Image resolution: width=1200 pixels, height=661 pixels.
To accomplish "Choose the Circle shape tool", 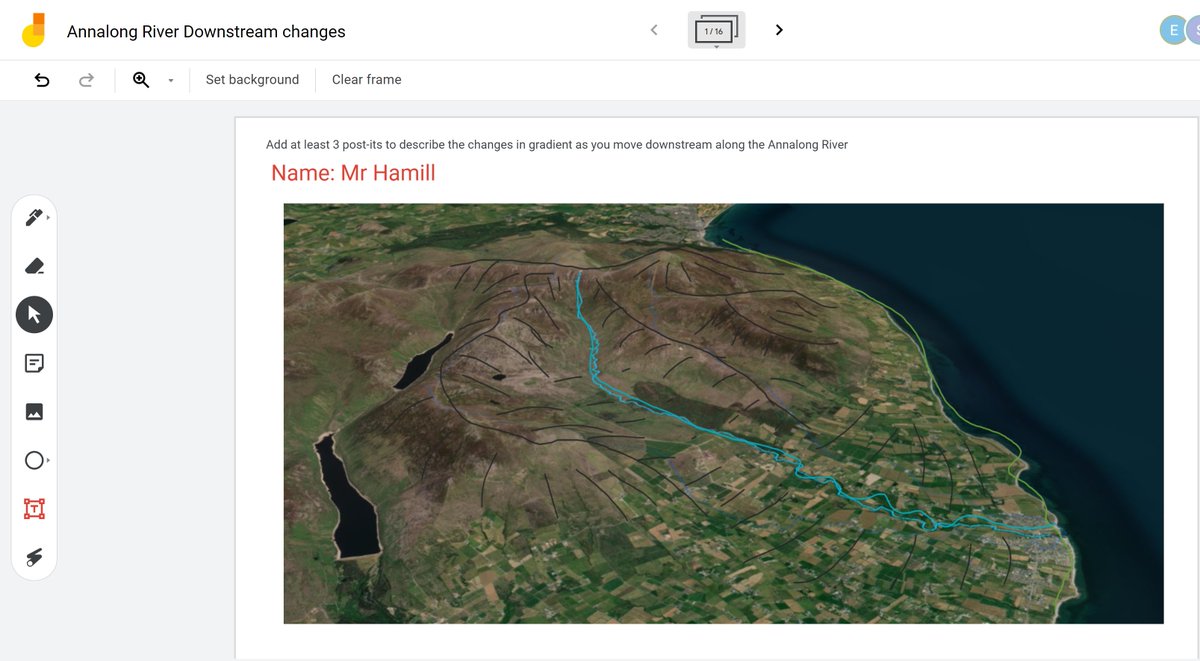I will click(x=33, y=460).
